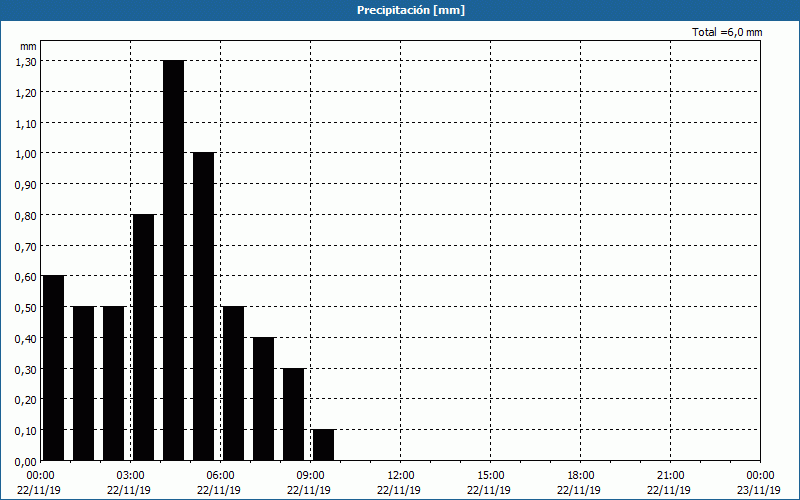Click the 0,90 y-axis label
The width and height of the screenshot is (800, 500).
[26, 185]
